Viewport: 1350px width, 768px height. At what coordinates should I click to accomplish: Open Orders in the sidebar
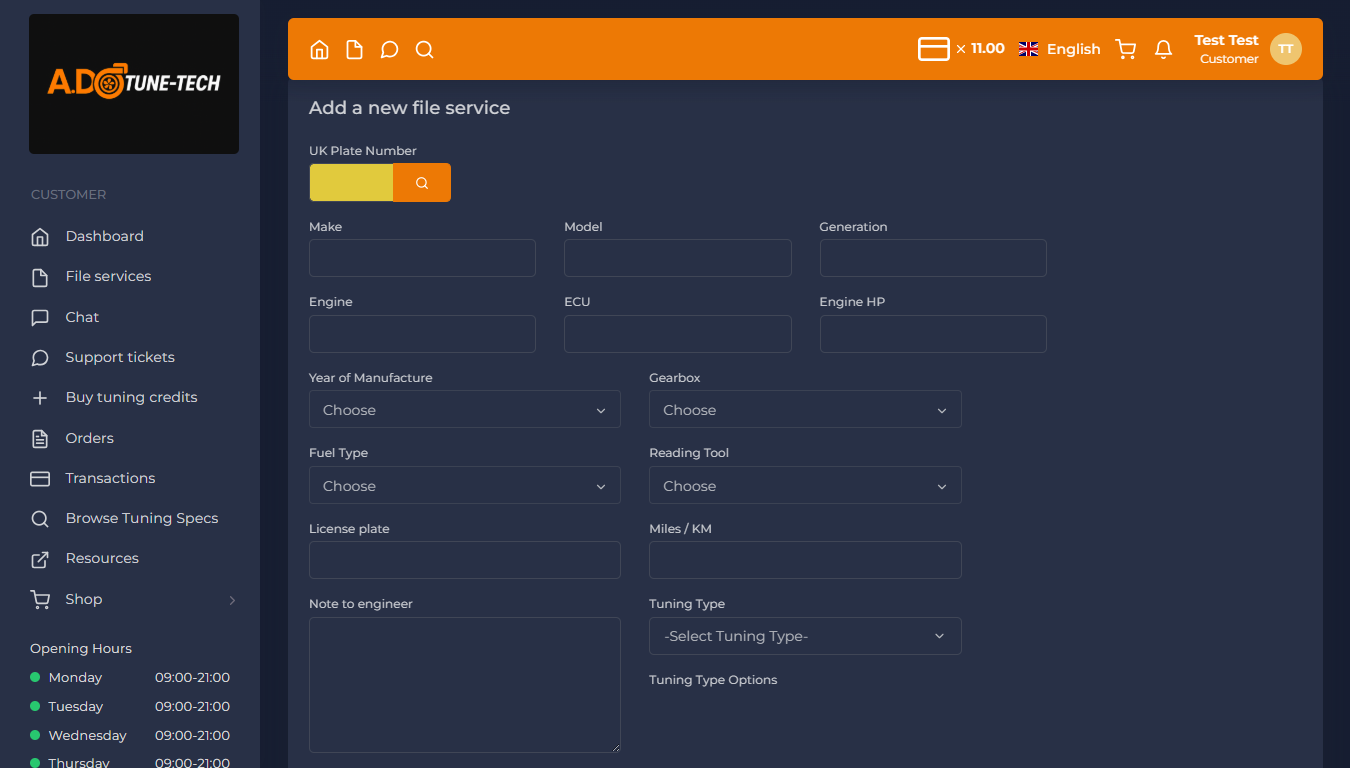tap(89, 438)
